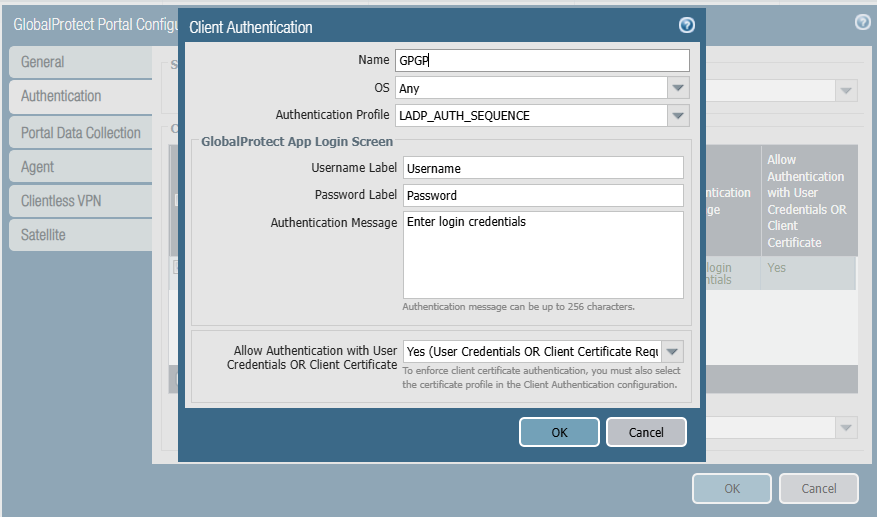Image resolution: width=877 pixels, height=517 pixels.
Task: Expand the Authentication Profile dropdown arrow
Action: [678, 116]
